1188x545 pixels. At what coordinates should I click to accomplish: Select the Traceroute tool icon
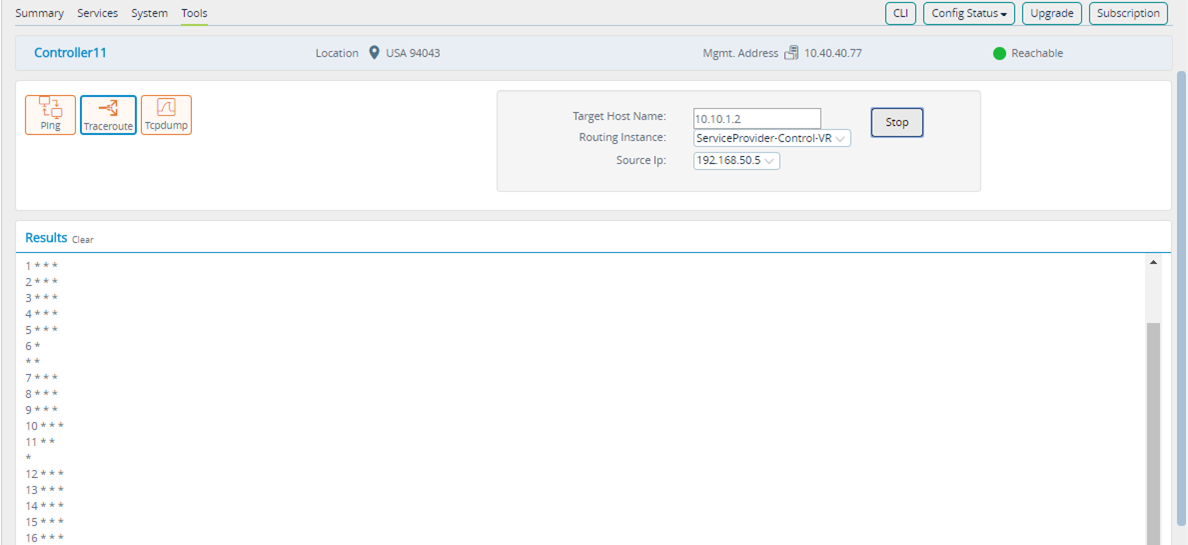click(x=108, y=114)
